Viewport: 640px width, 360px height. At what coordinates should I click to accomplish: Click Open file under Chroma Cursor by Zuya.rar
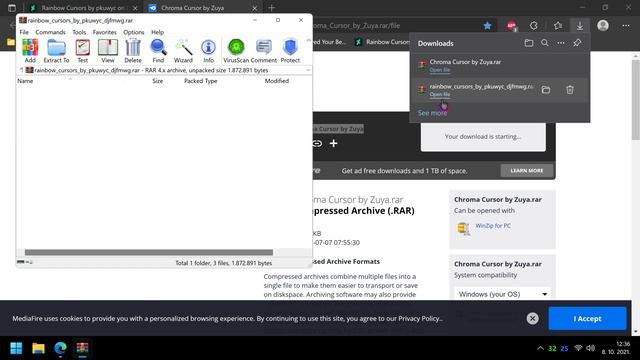(440, 70)
